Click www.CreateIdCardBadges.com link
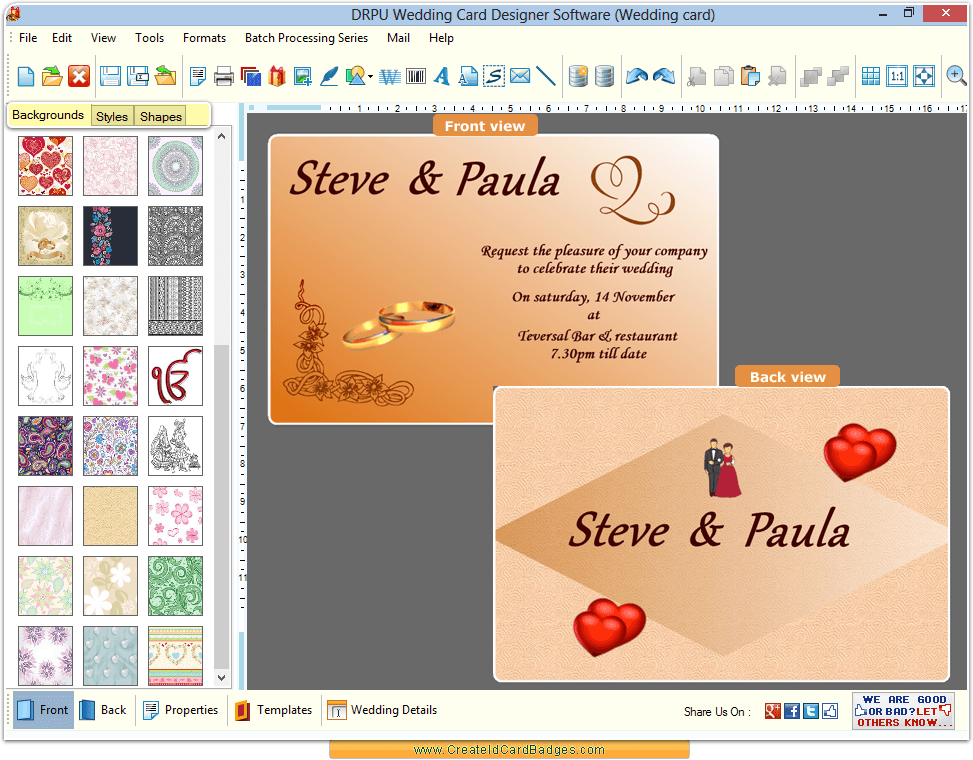 pyautogui.click(x=509, y=749)
